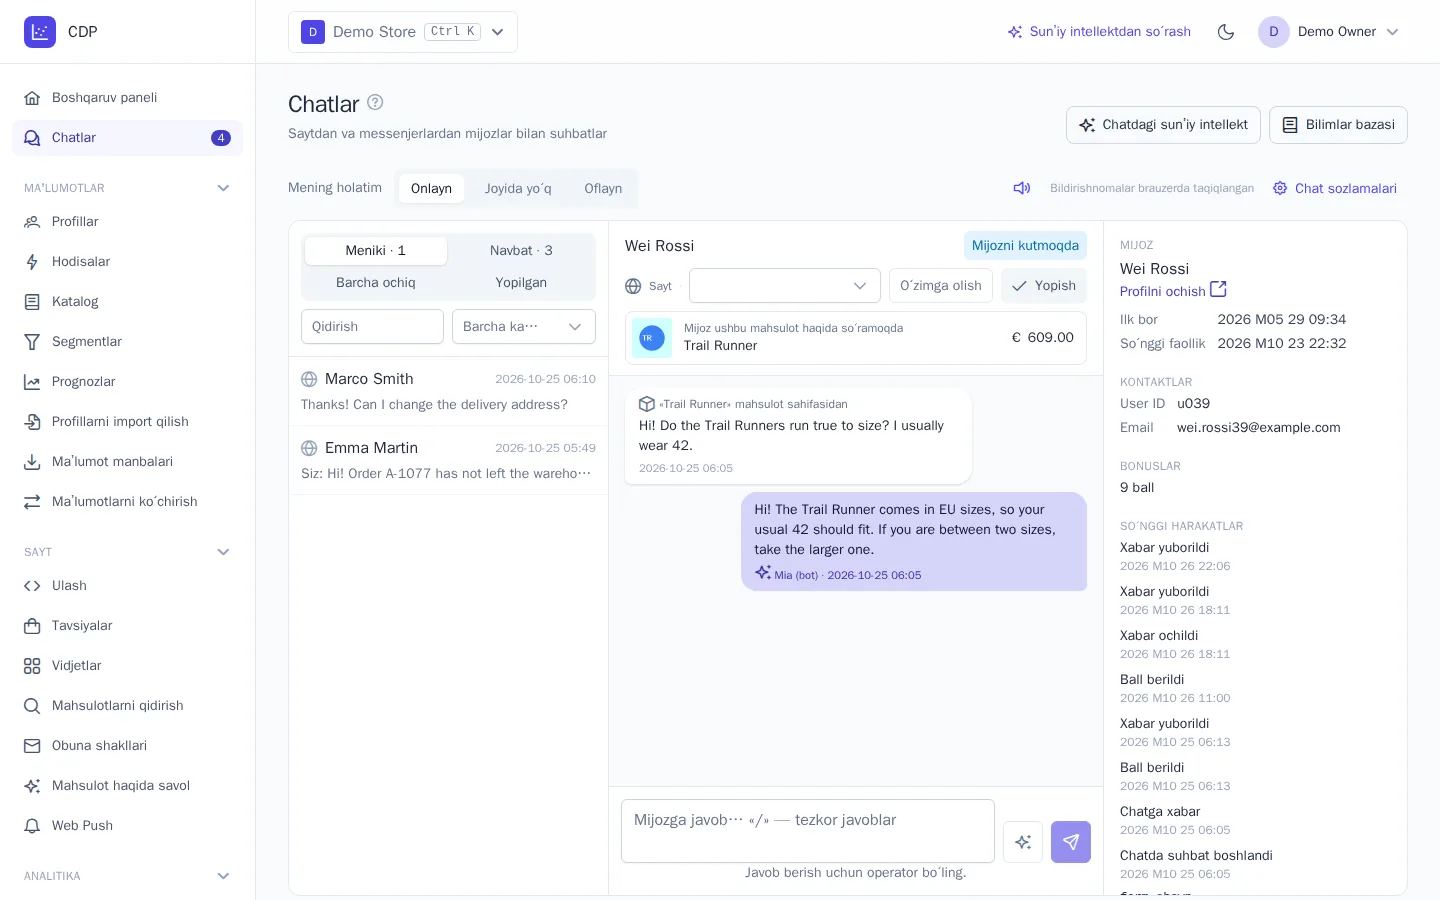Switch to the Yopilgan chats tab
The height and width of the screenshot is (900, 1440).
point(521,283)
